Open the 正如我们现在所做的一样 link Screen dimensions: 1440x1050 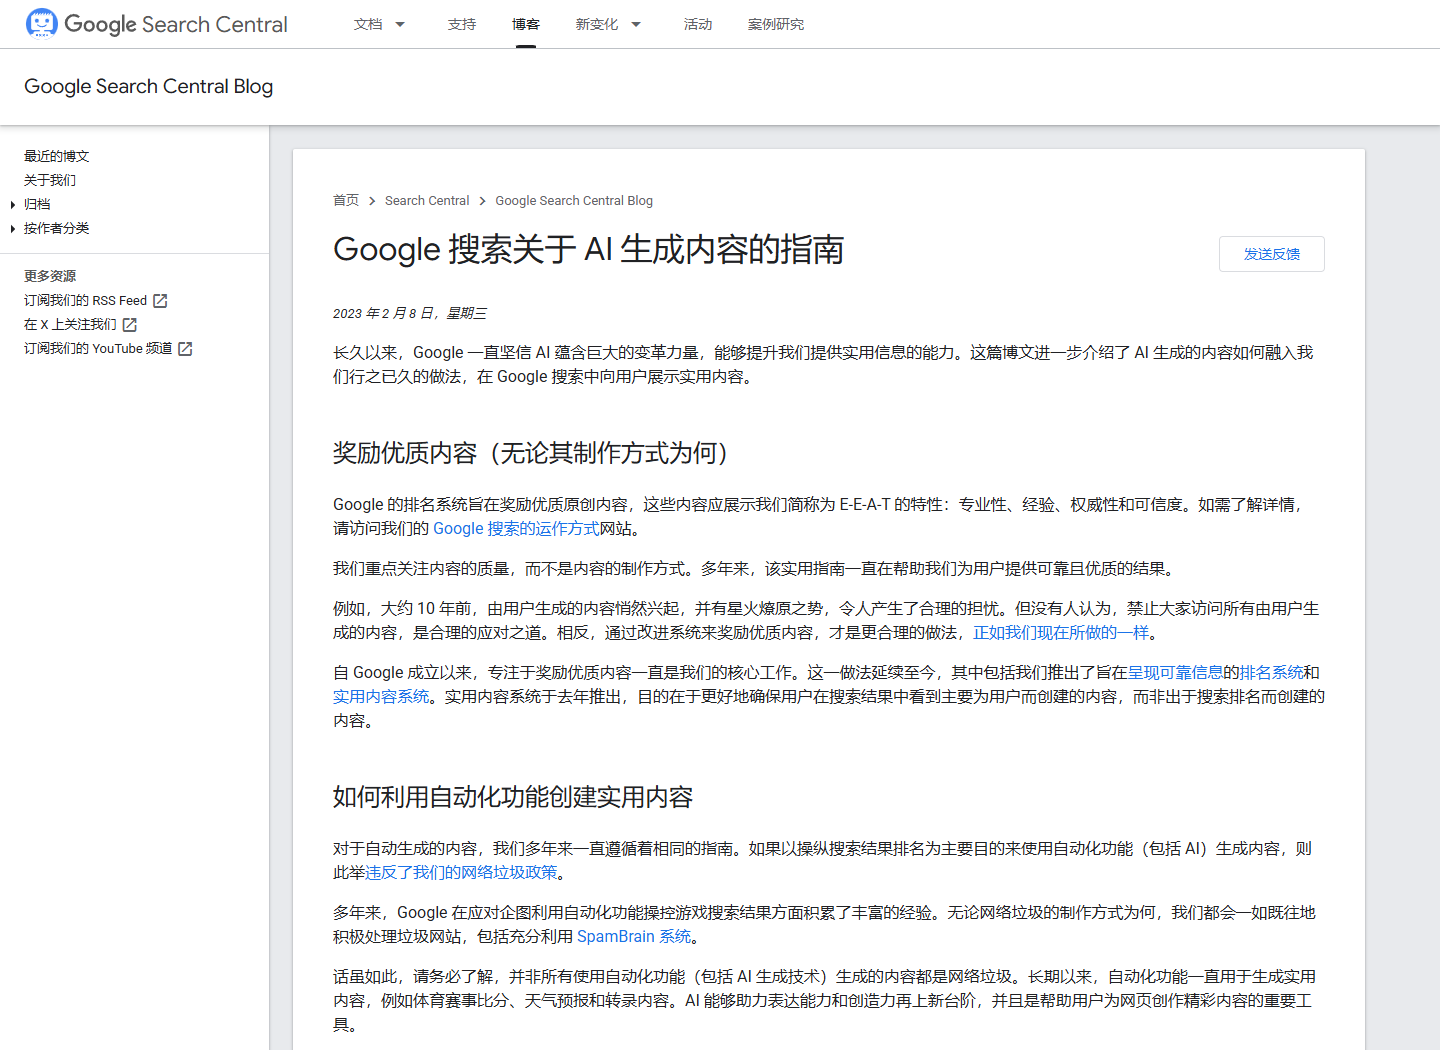pyautogui.click(x=1061, y=633)
